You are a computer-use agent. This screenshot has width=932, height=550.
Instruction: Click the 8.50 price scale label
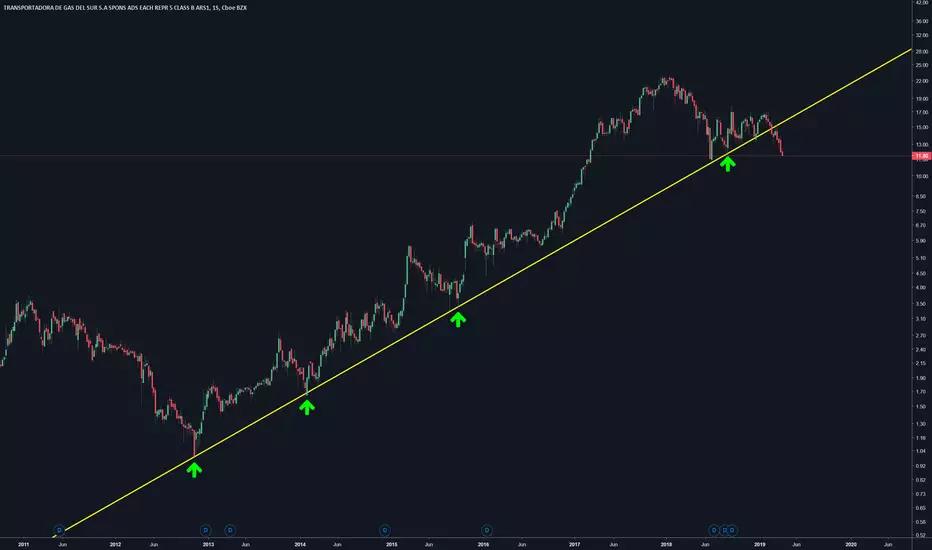(921, 196)
